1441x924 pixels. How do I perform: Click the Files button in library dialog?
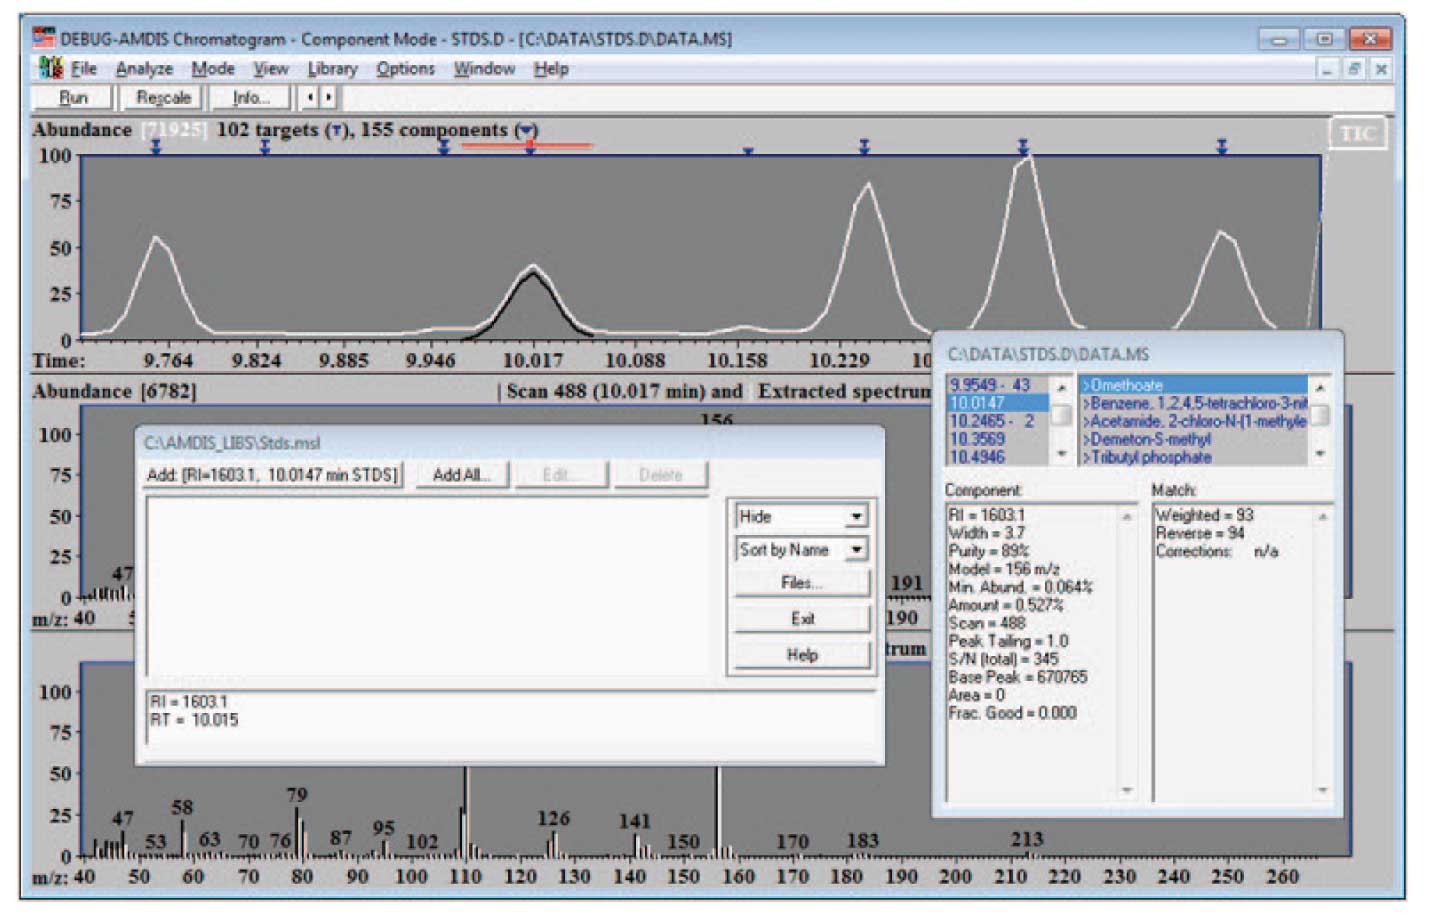click(x=801, y=583)
